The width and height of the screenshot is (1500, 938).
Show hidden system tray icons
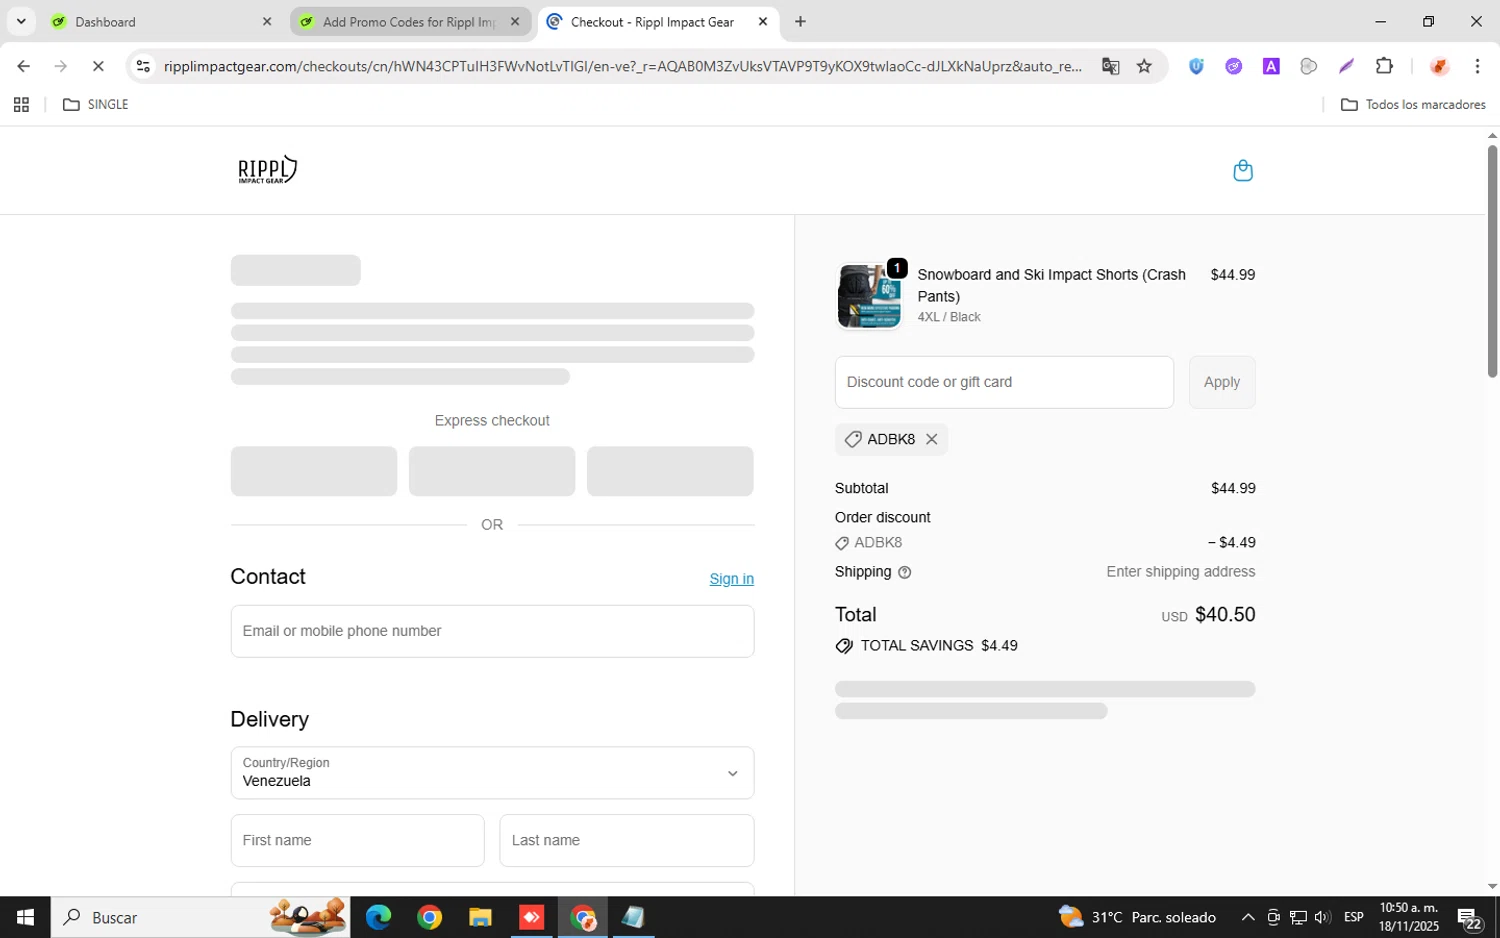(1248, 917)
